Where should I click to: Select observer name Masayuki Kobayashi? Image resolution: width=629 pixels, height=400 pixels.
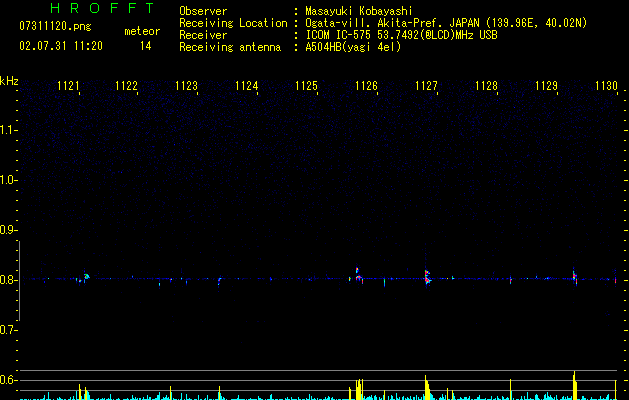359,11
